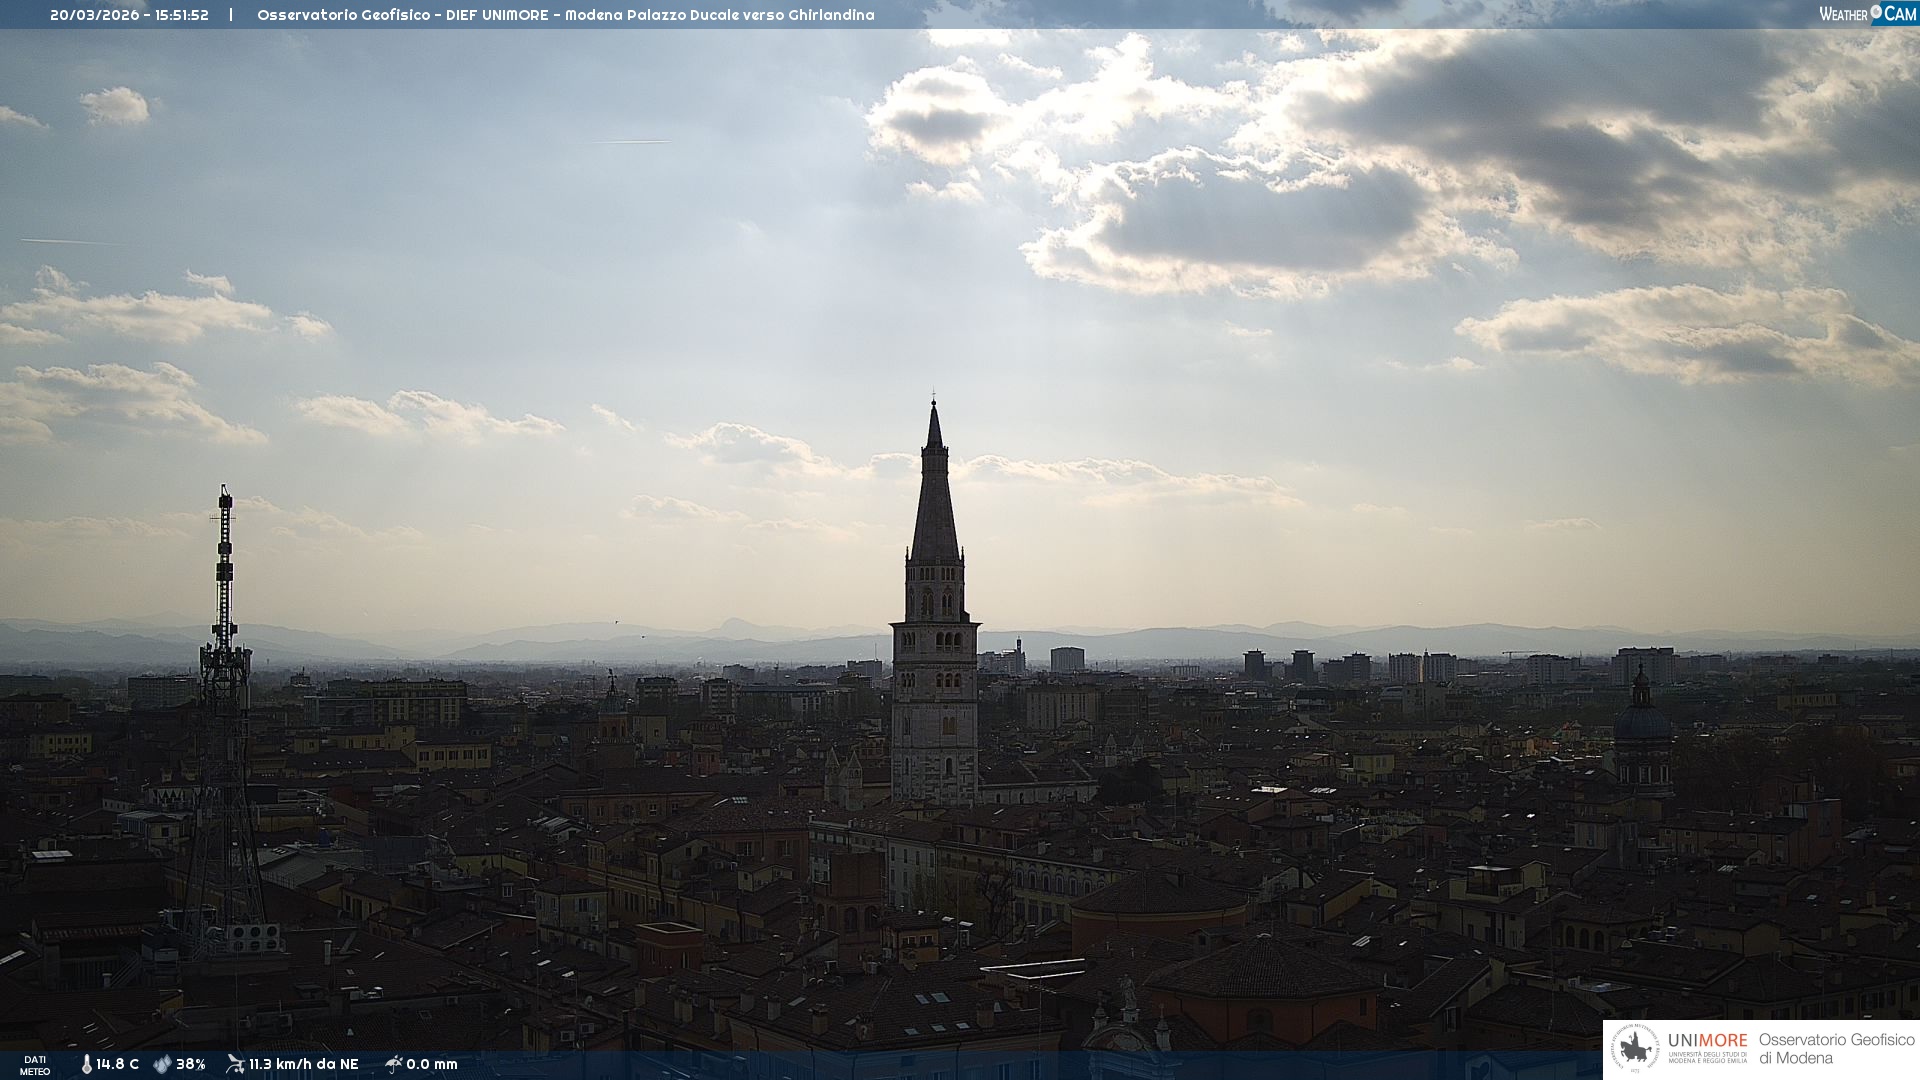Click the 11.3 km/h da NE wind reading
This screenshot has width=1920, height=1080.
tap(304, 1064)
